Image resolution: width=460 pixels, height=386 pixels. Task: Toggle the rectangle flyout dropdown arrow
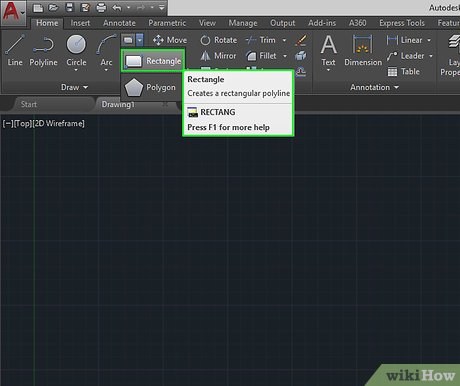pos(140,40)
